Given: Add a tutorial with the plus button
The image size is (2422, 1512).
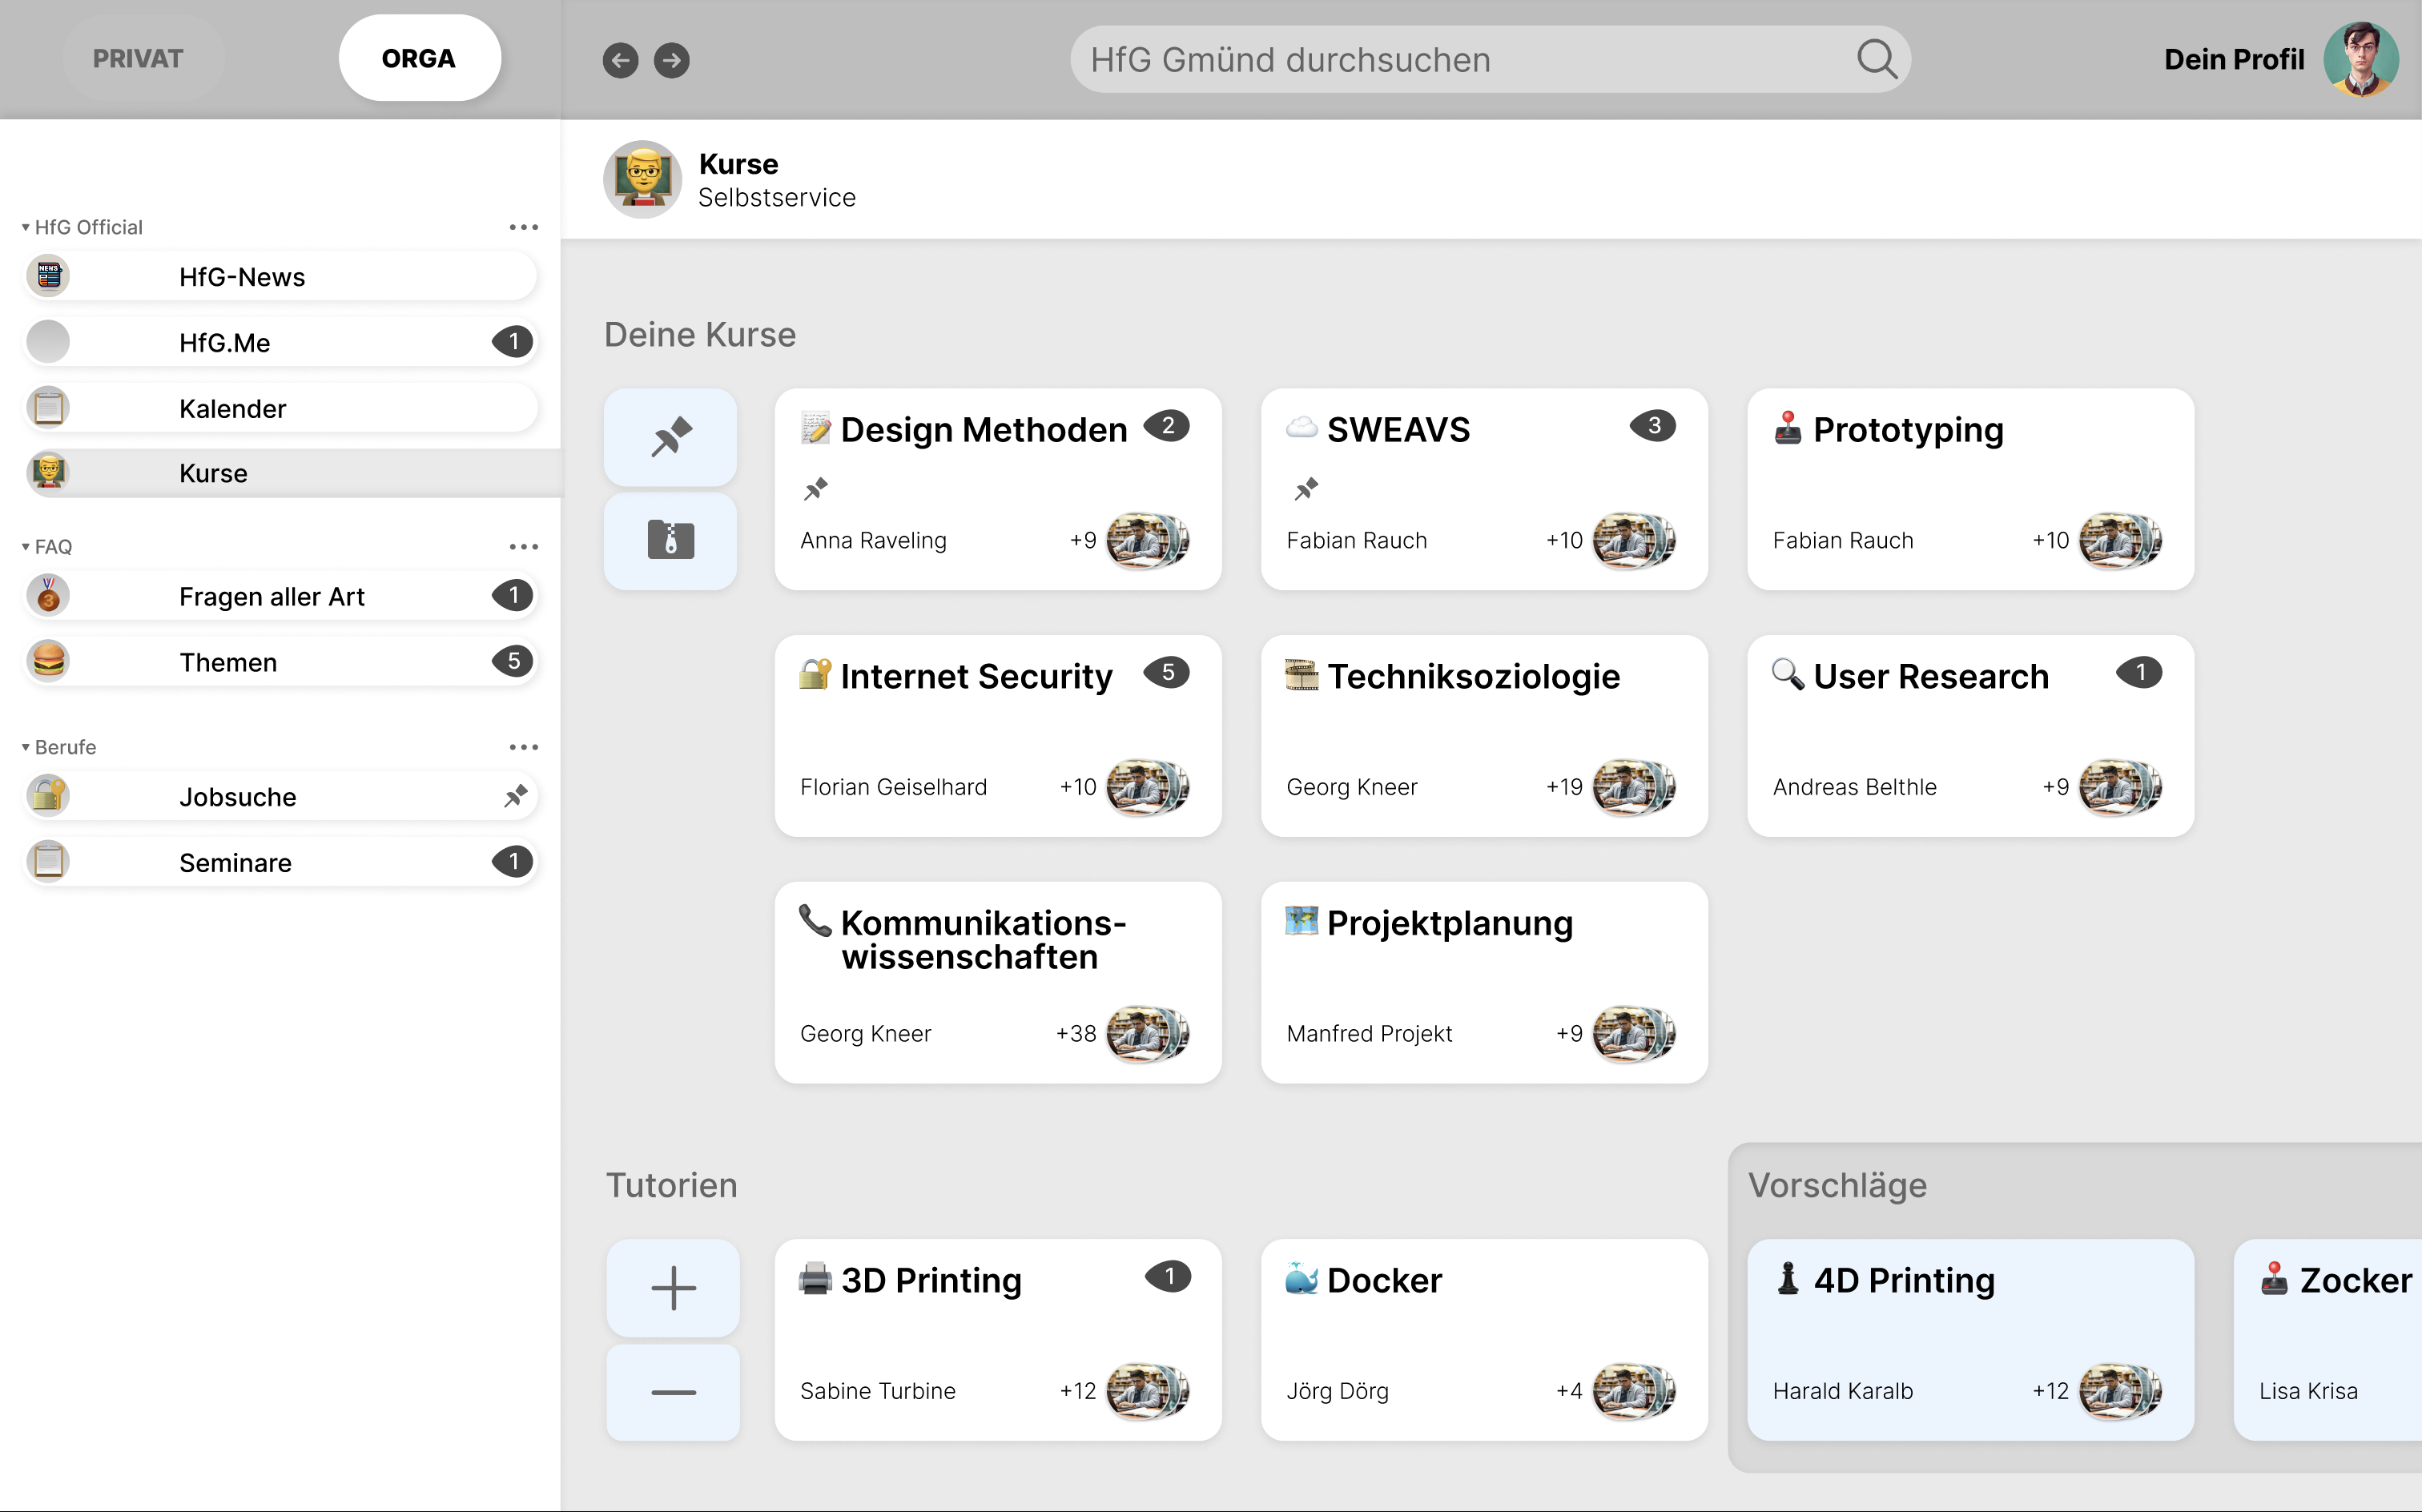Looking at the screenshot, I should pos(673,1288).
